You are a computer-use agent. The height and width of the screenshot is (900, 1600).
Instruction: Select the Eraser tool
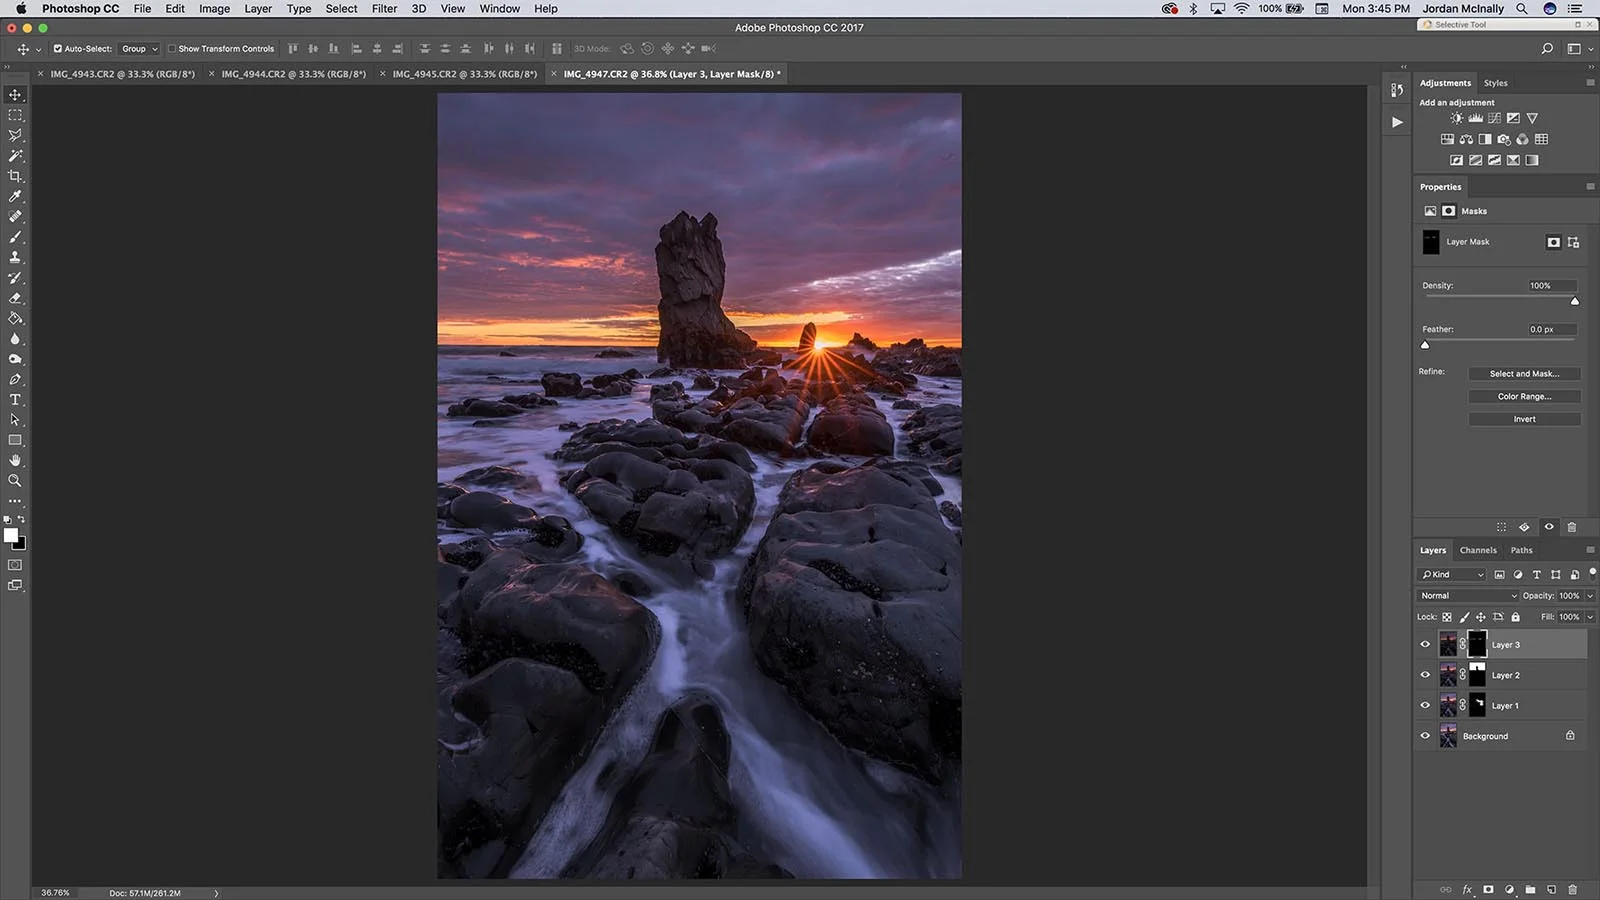[15, 298]
